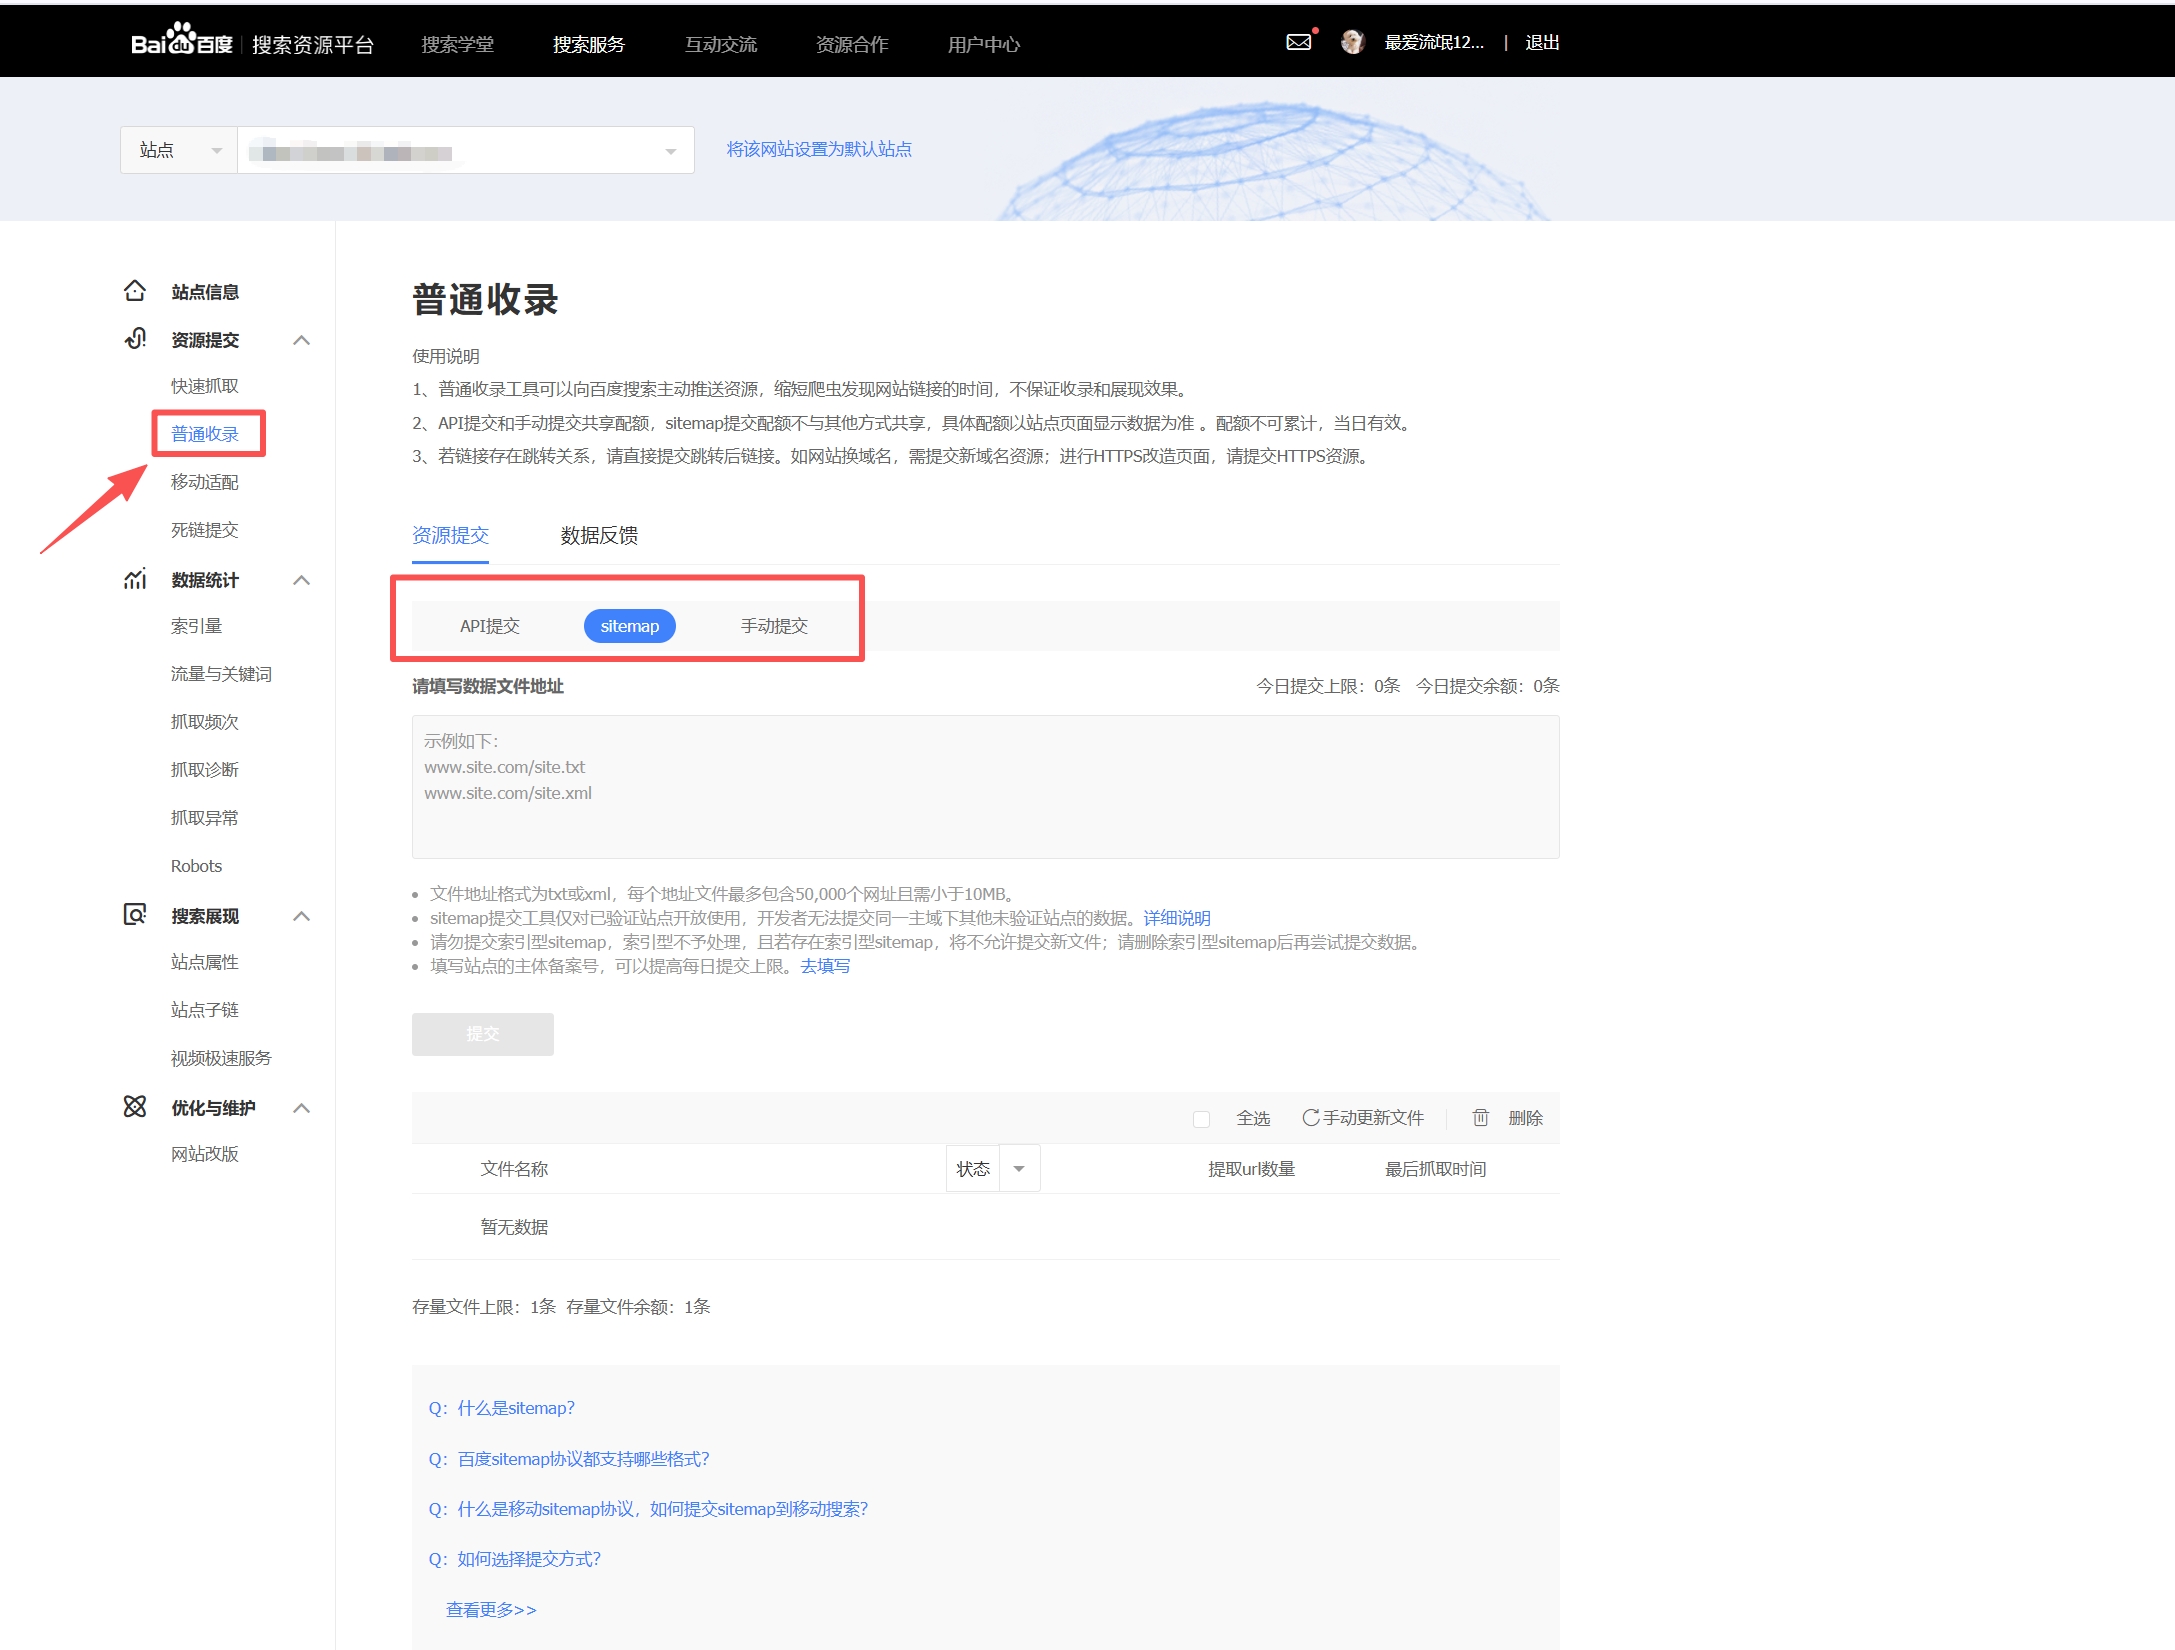Click the 站点信息 home icon

(135, 291)
